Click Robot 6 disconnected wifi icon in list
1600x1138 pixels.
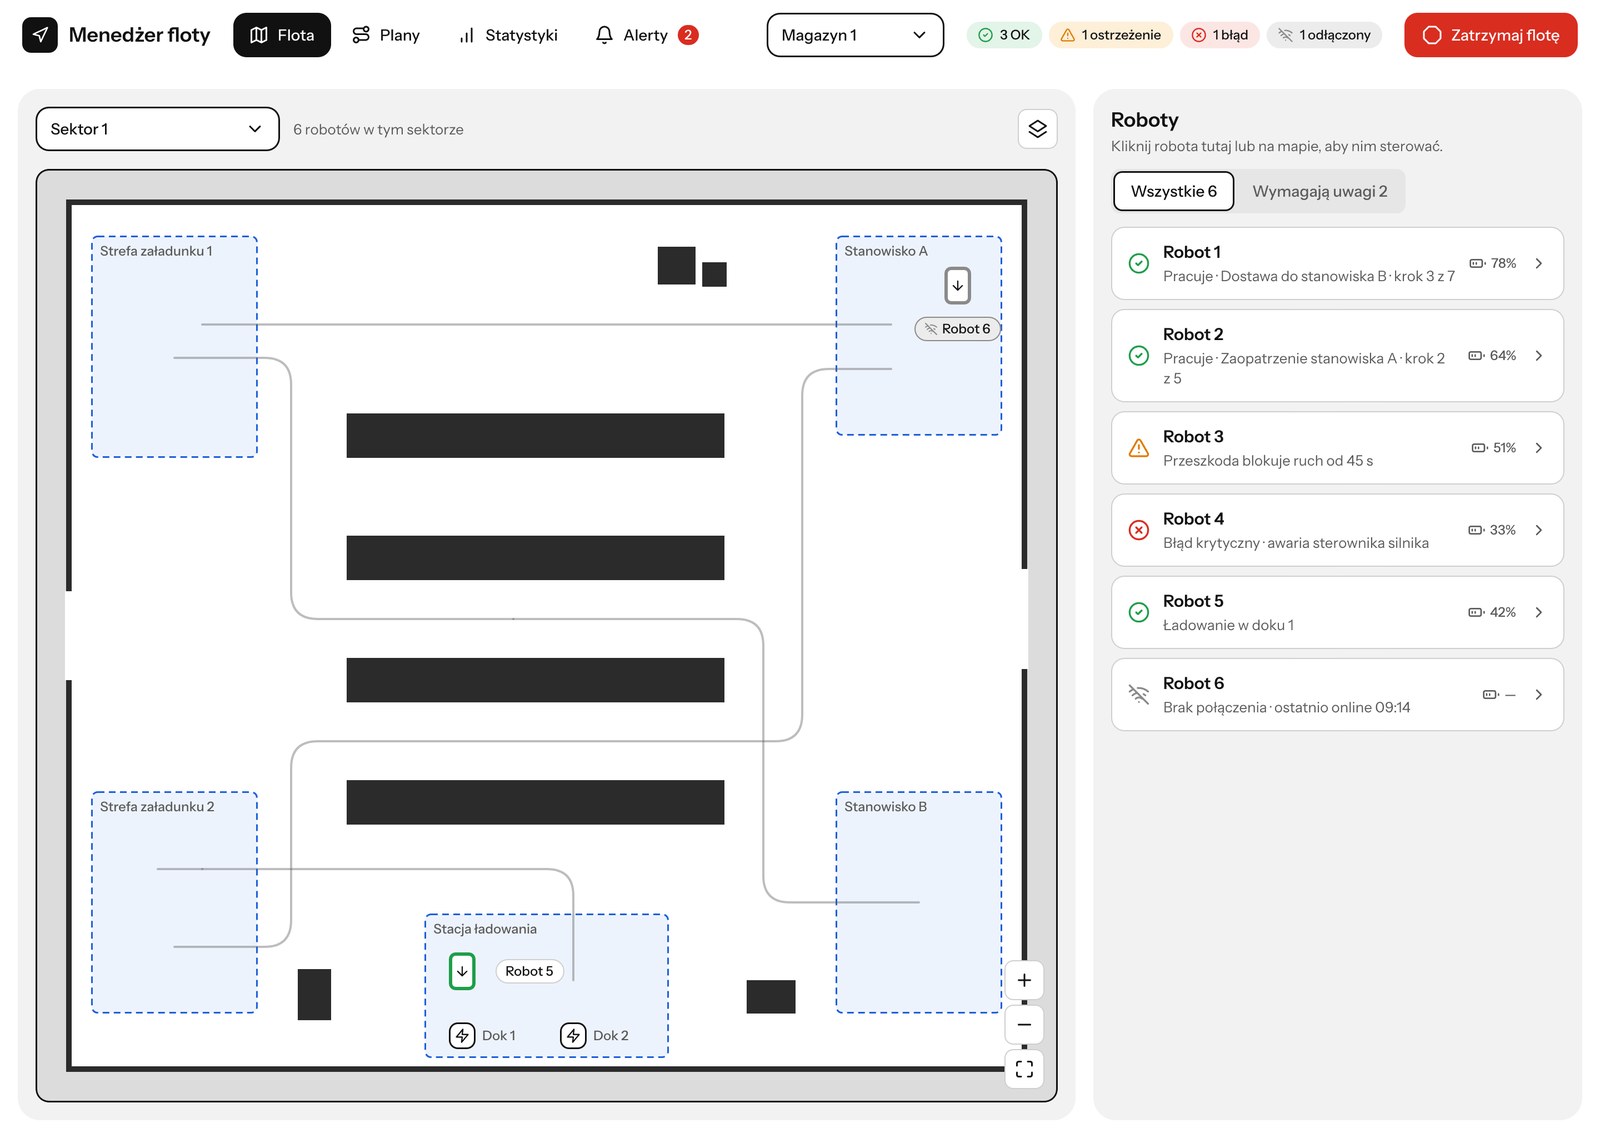pyautogui.click(x=1138, y=694)
